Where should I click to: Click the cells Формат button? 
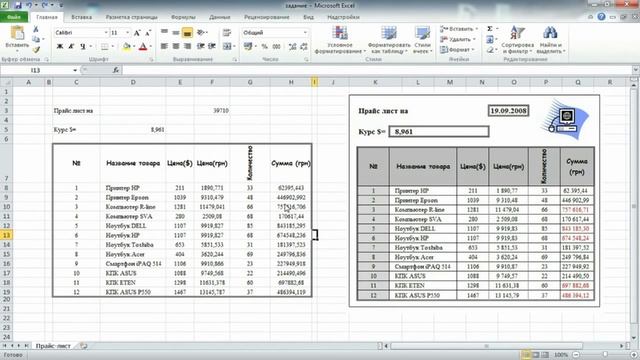[457, 49]
